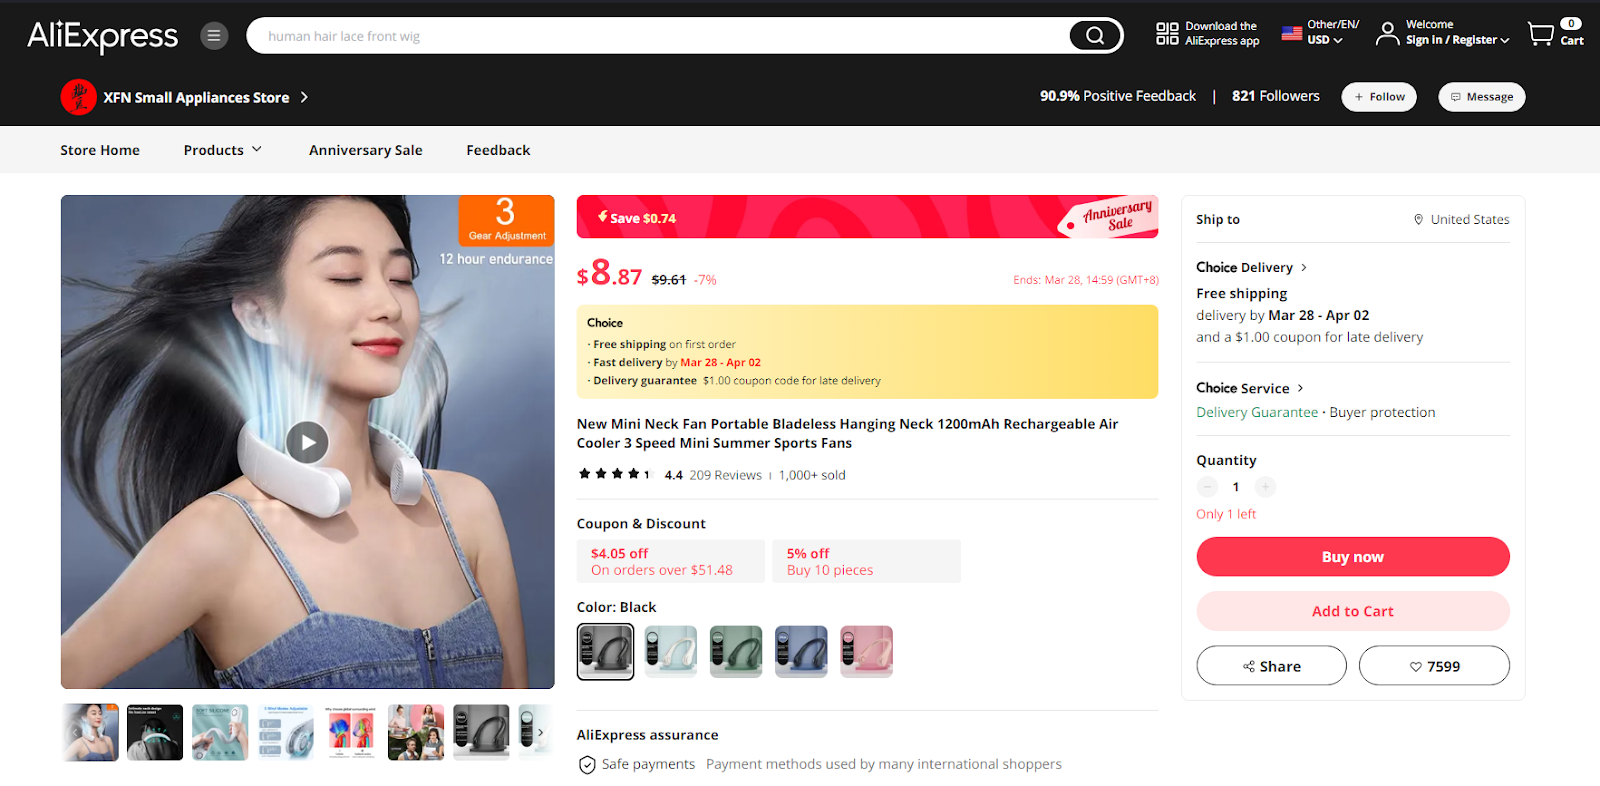
Task: Click the Delivery Guarantee link
Action: pyautogui.click(x=1257, y=412)
